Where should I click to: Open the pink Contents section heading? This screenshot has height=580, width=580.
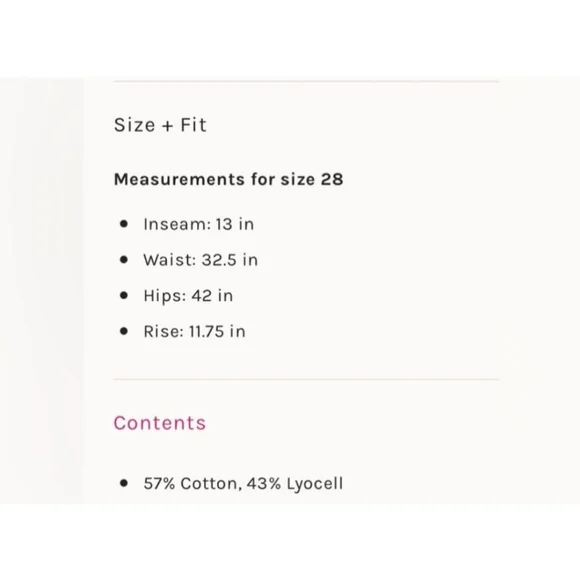point(159,423)
